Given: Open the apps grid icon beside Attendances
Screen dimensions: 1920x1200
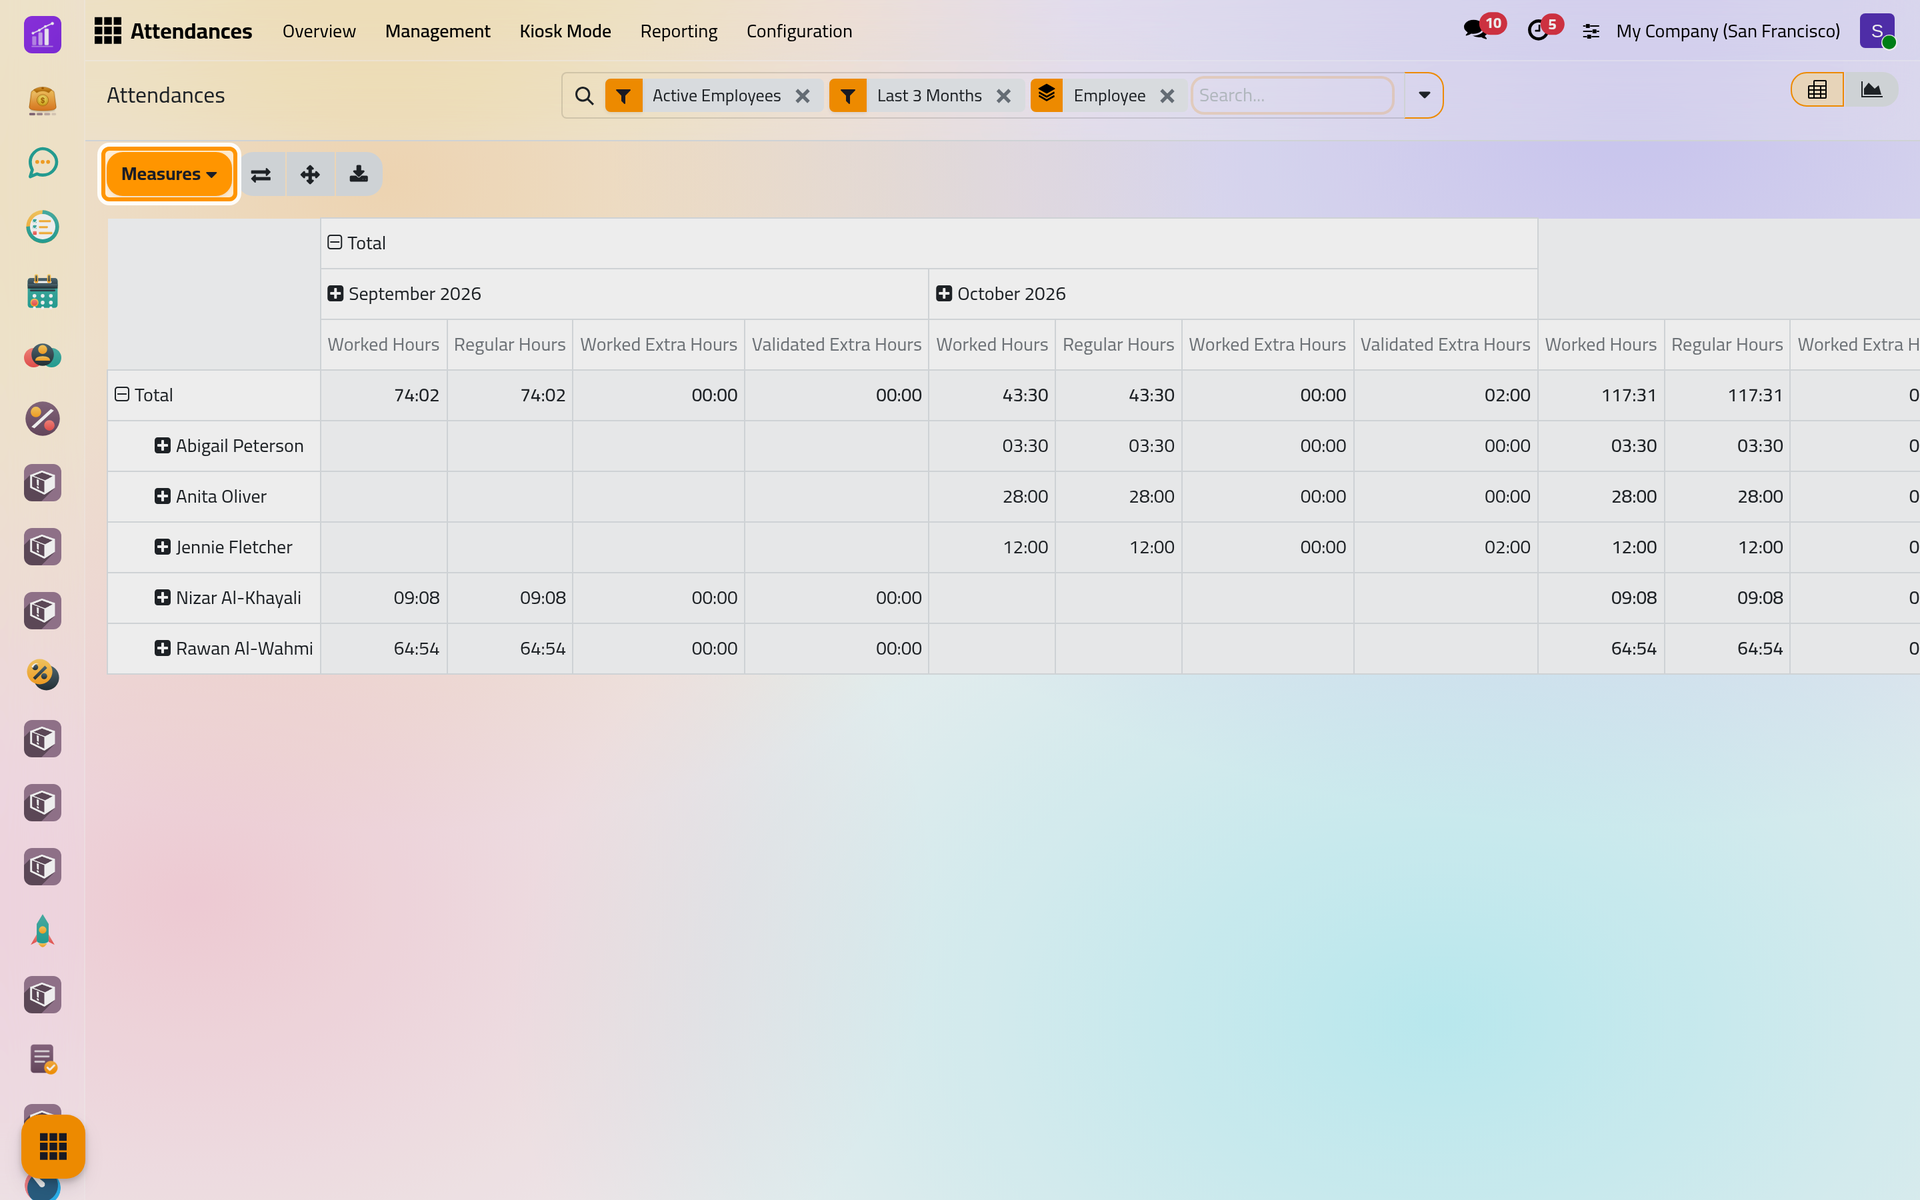Looking at the screenshot, I should 107,31.
